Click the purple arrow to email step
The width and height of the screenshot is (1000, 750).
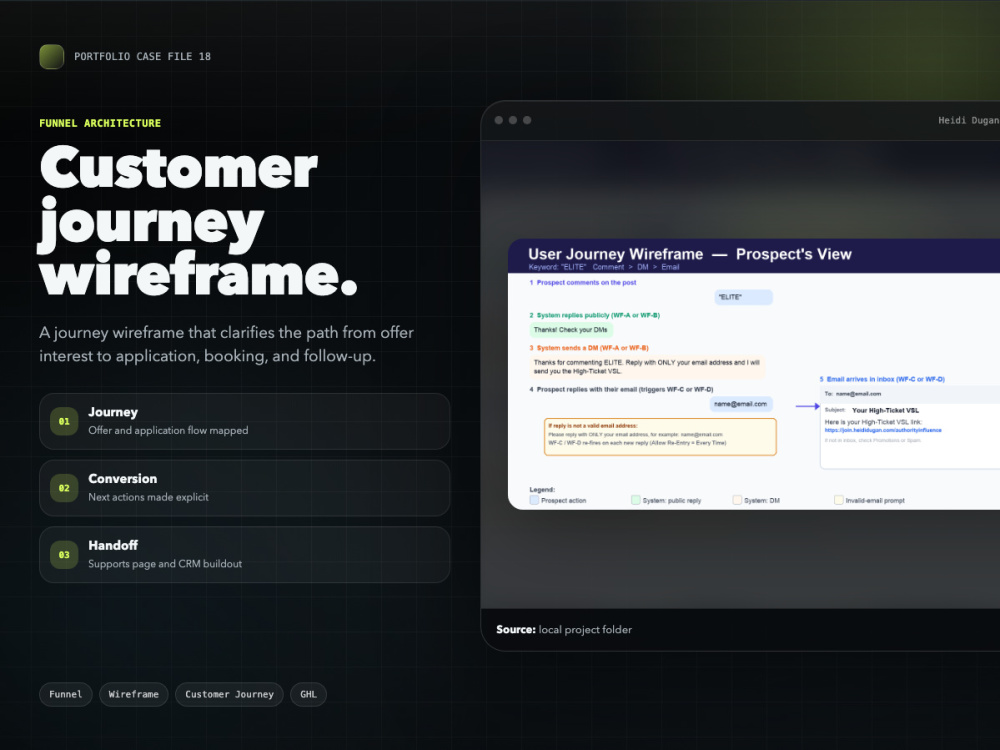pyautogui.click(x=807, y=406)
